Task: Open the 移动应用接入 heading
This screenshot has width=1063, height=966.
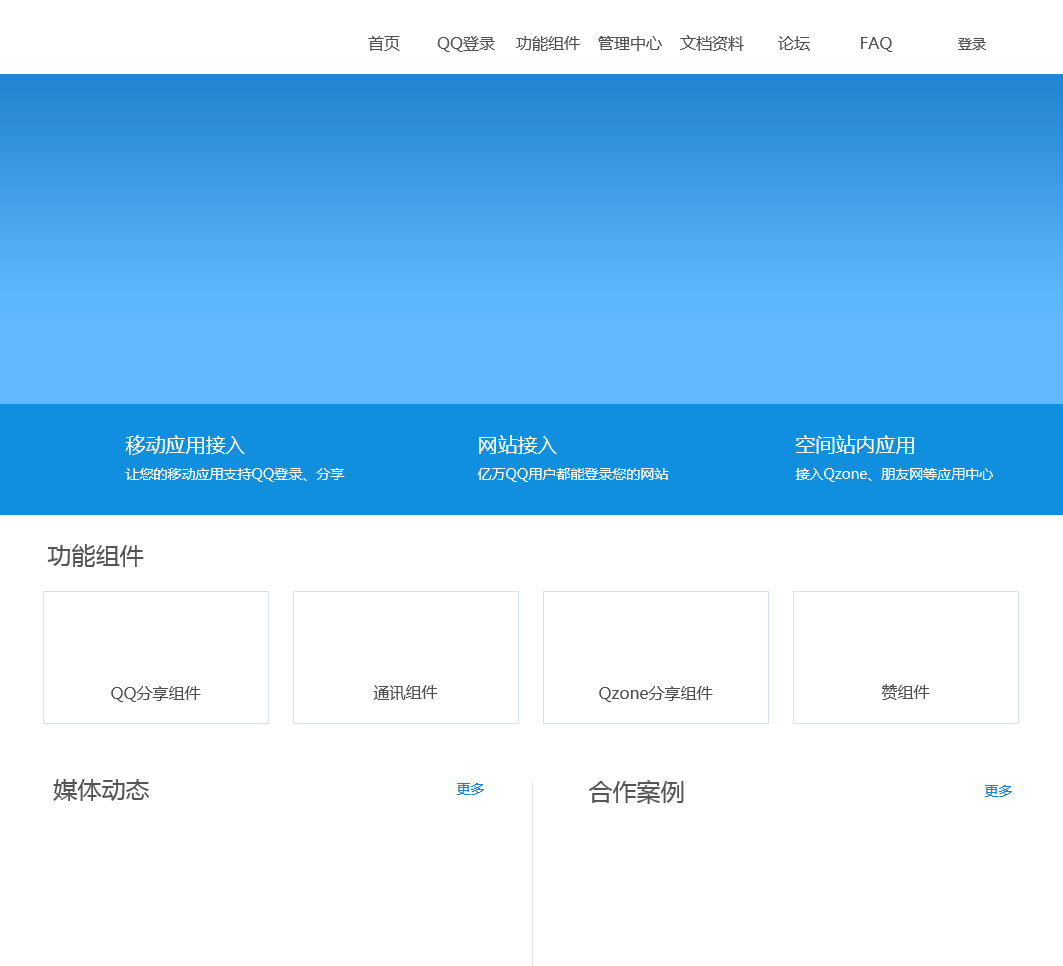Action: [185, 445]
